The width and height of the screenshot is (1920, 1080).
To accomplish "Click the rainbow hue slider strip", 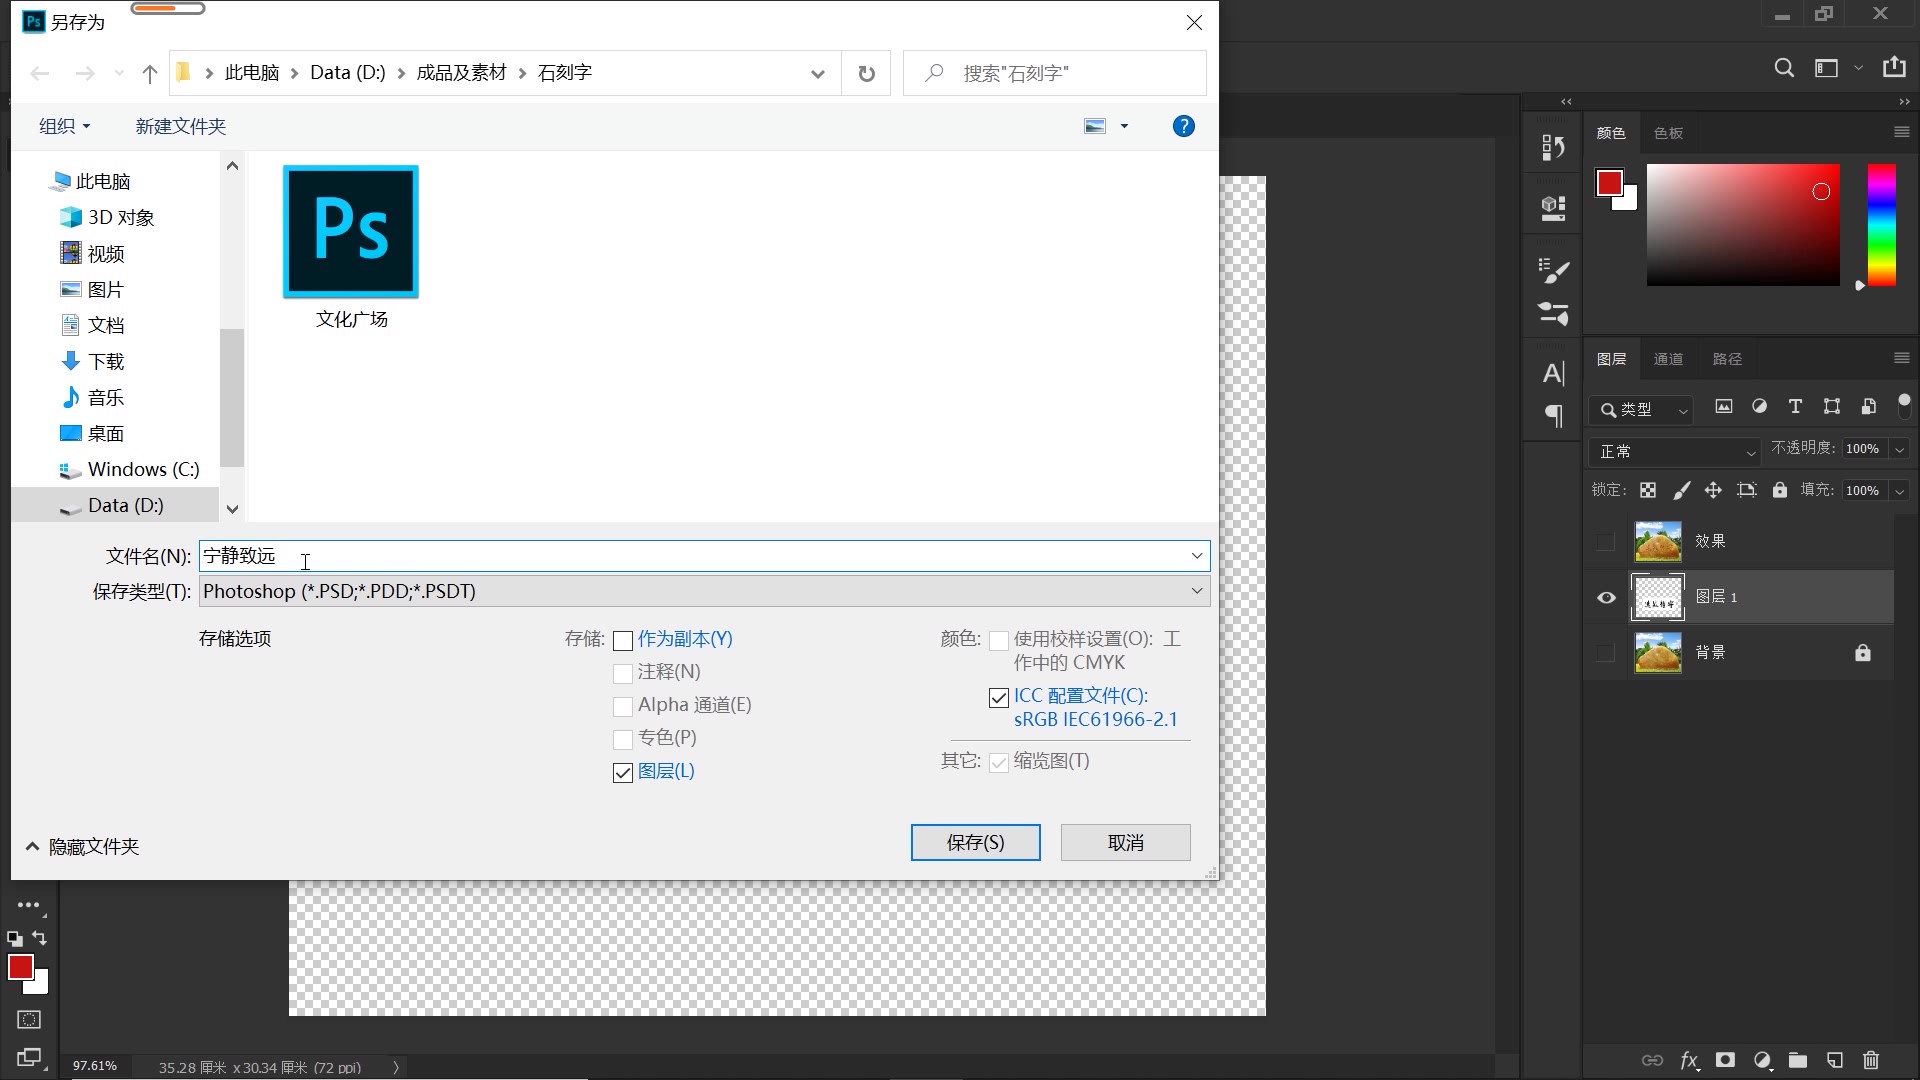I will click(1881, 225).
